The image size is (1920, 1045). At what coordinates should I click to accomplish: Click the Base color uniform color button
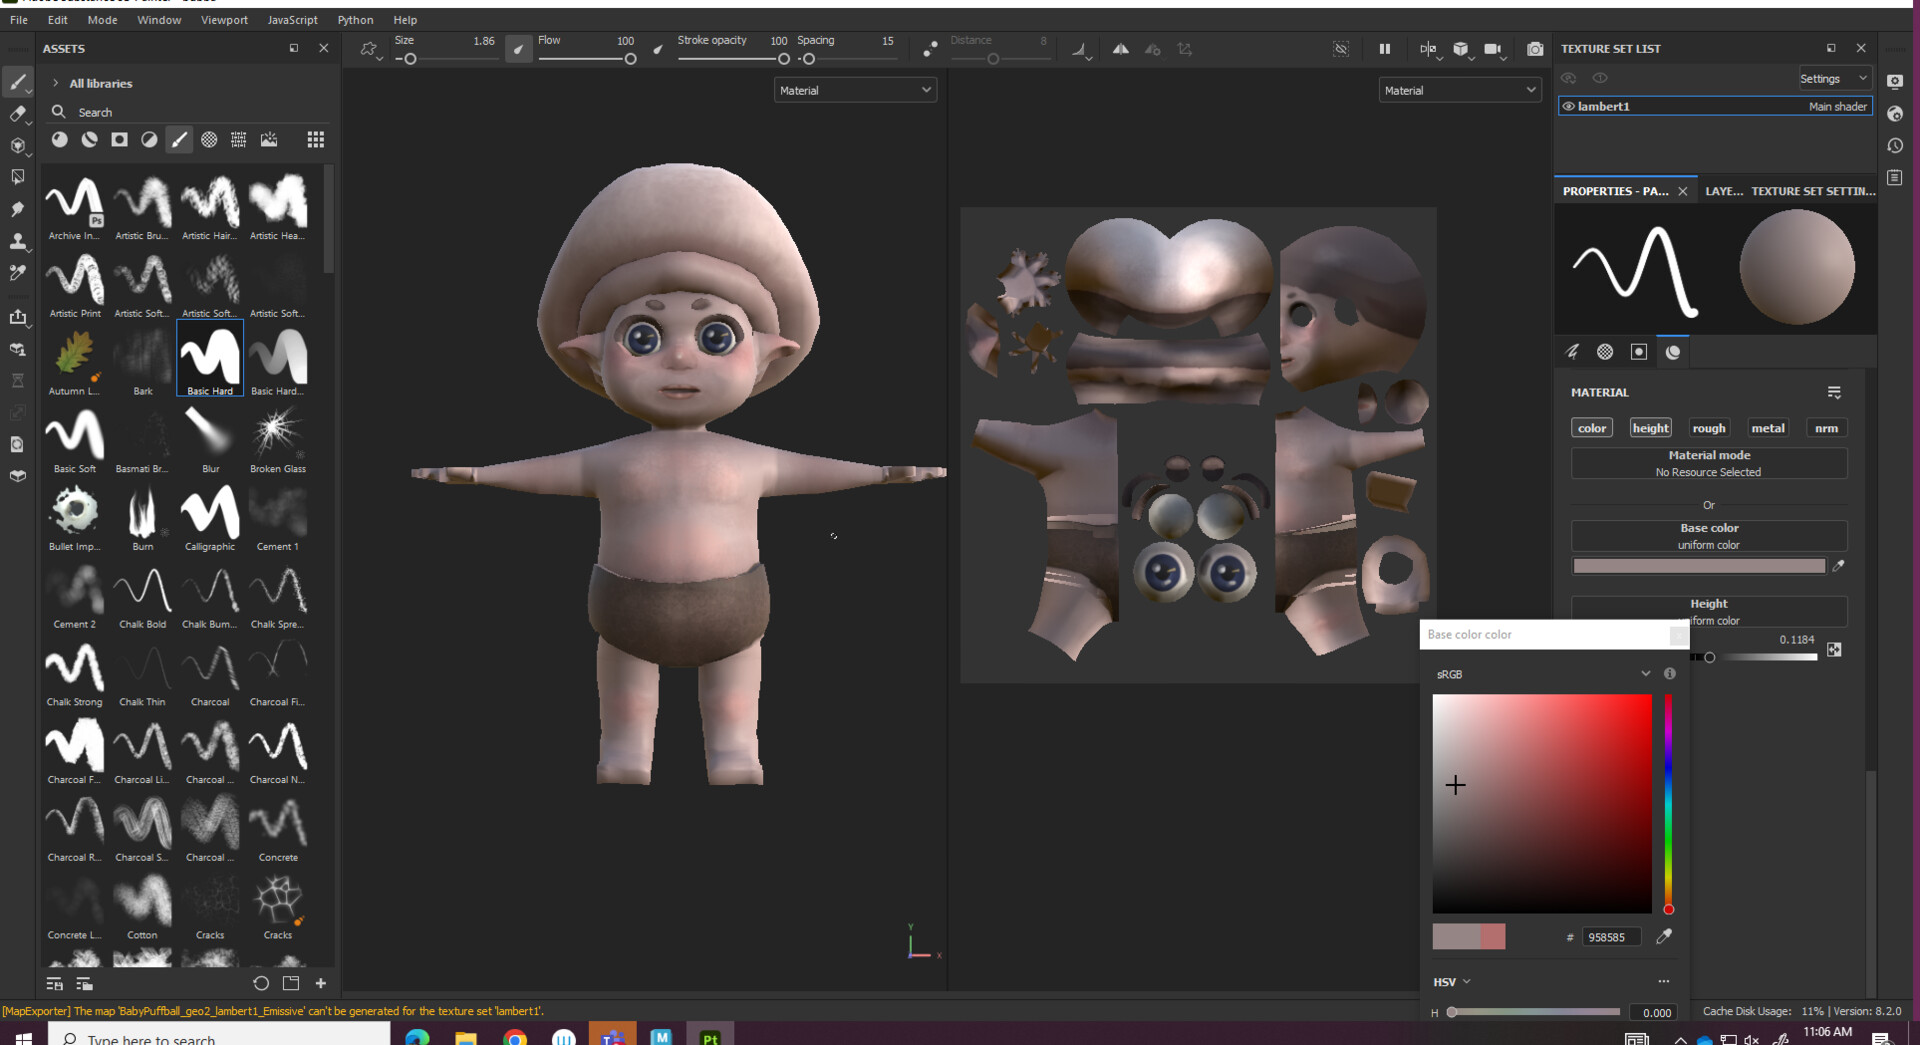1709,535
